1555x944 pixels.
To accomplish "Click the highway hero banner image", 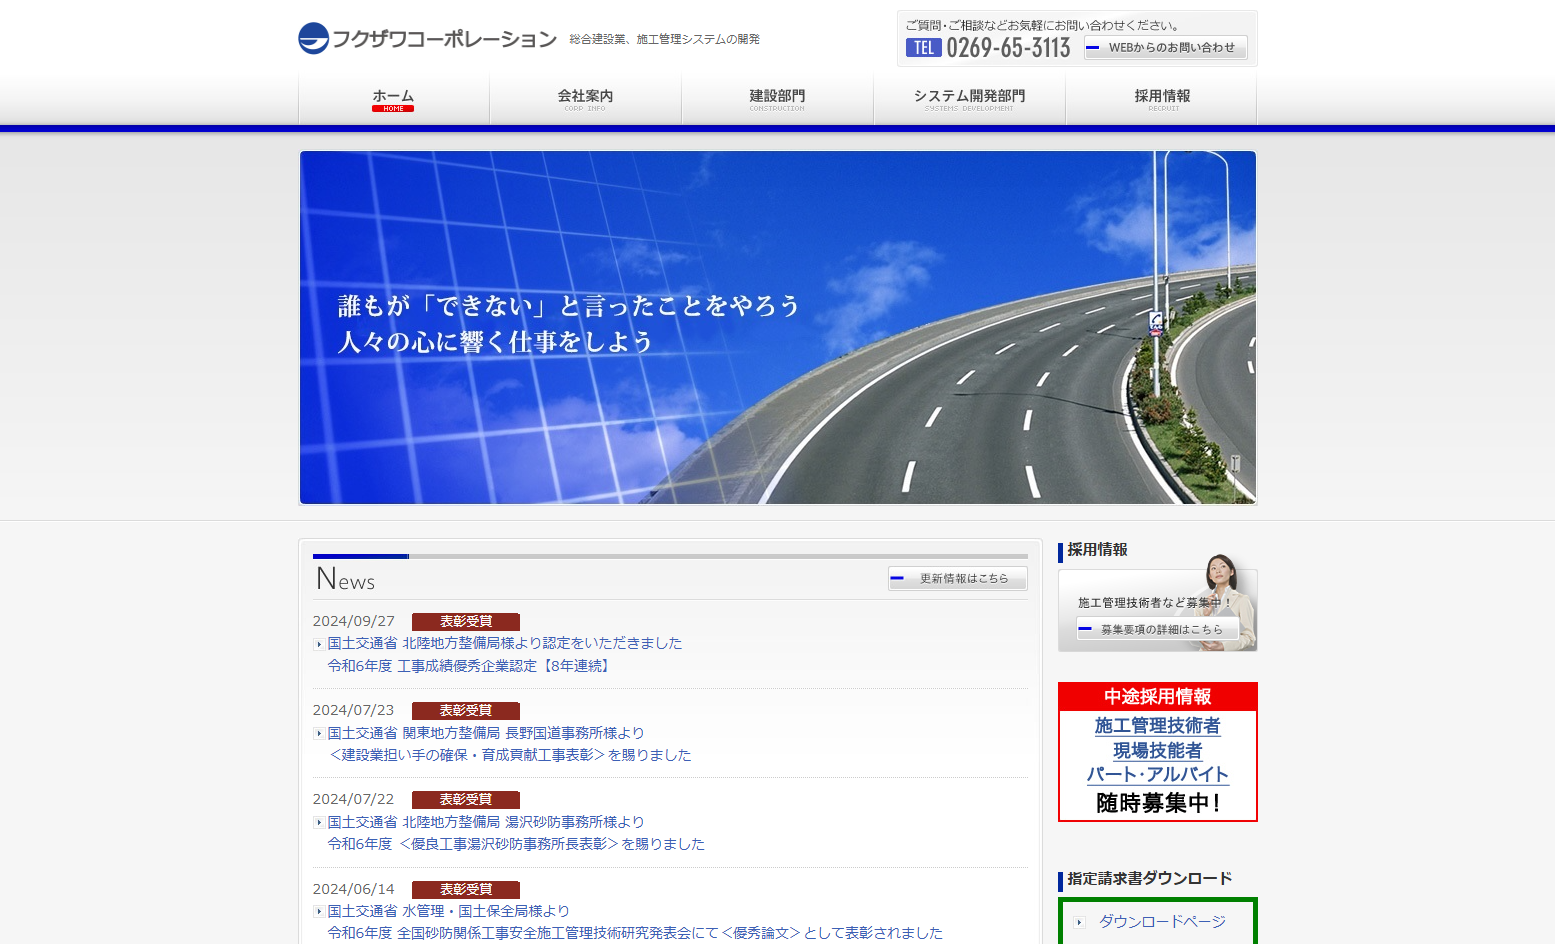I will (778, 328).
